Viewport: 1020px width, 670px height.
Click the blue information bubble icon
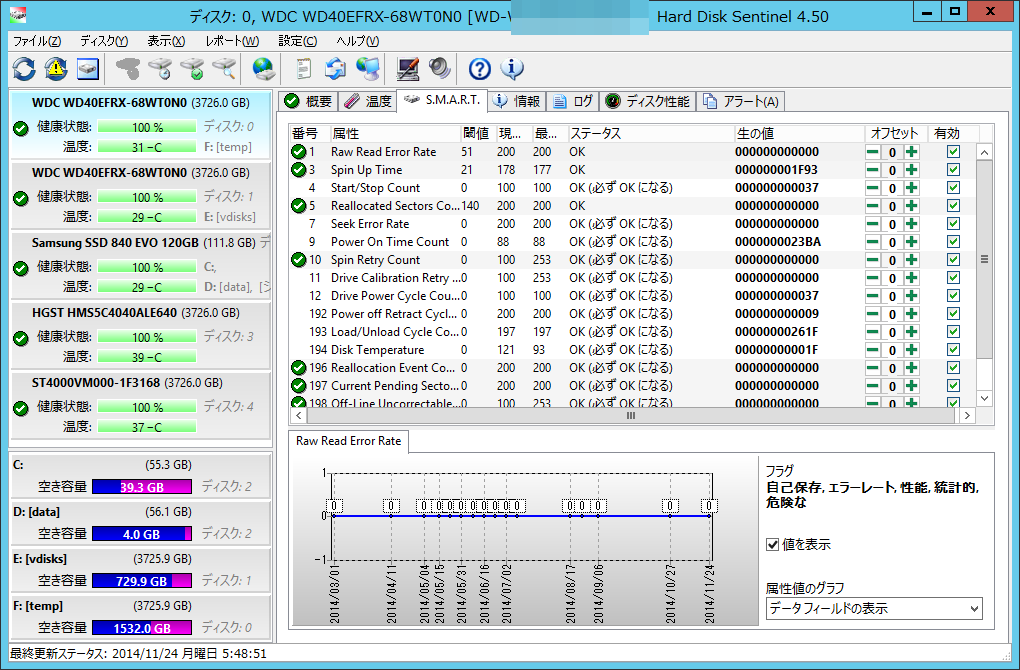click(x=512, y=68)
